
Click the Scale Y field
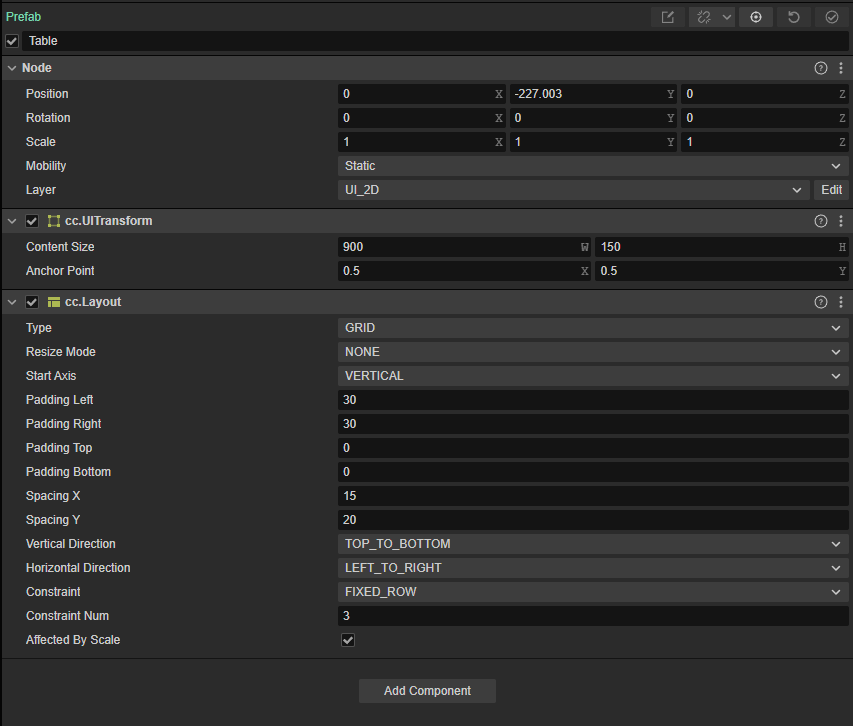[593, 142]
